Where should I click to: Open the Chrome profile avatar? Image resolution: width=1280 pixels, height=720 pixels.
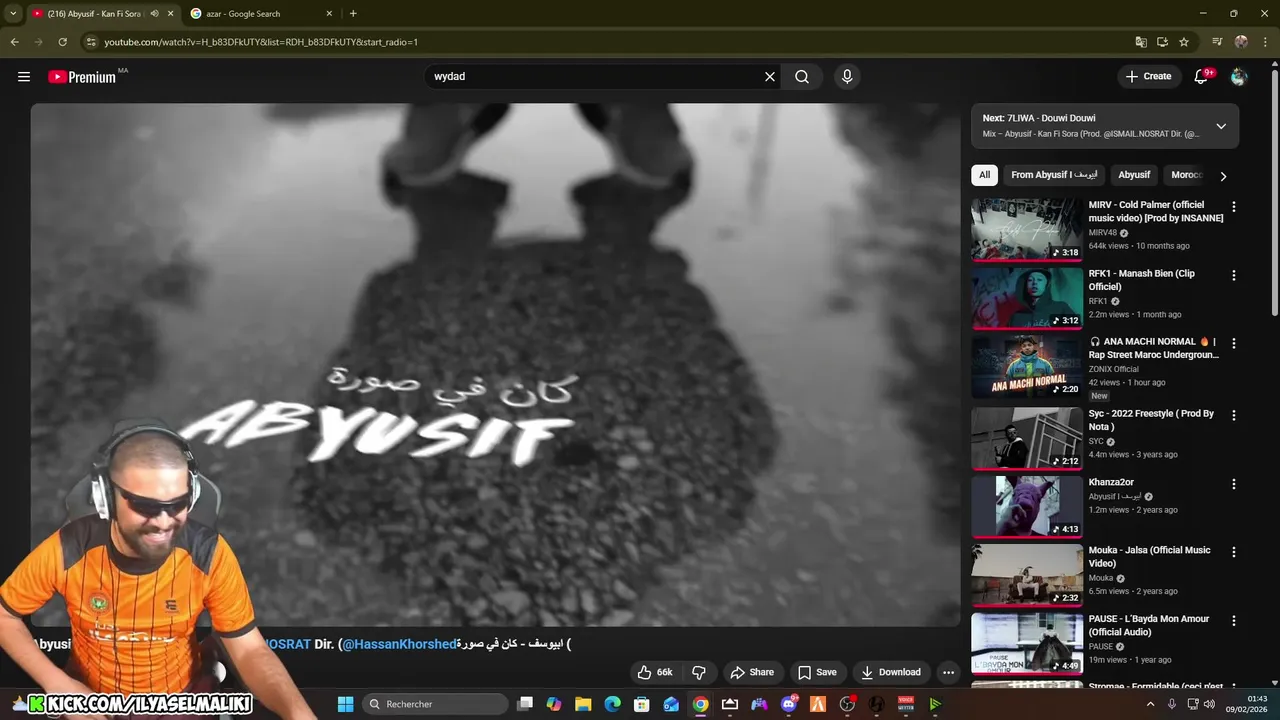[x=1241, y=42]
